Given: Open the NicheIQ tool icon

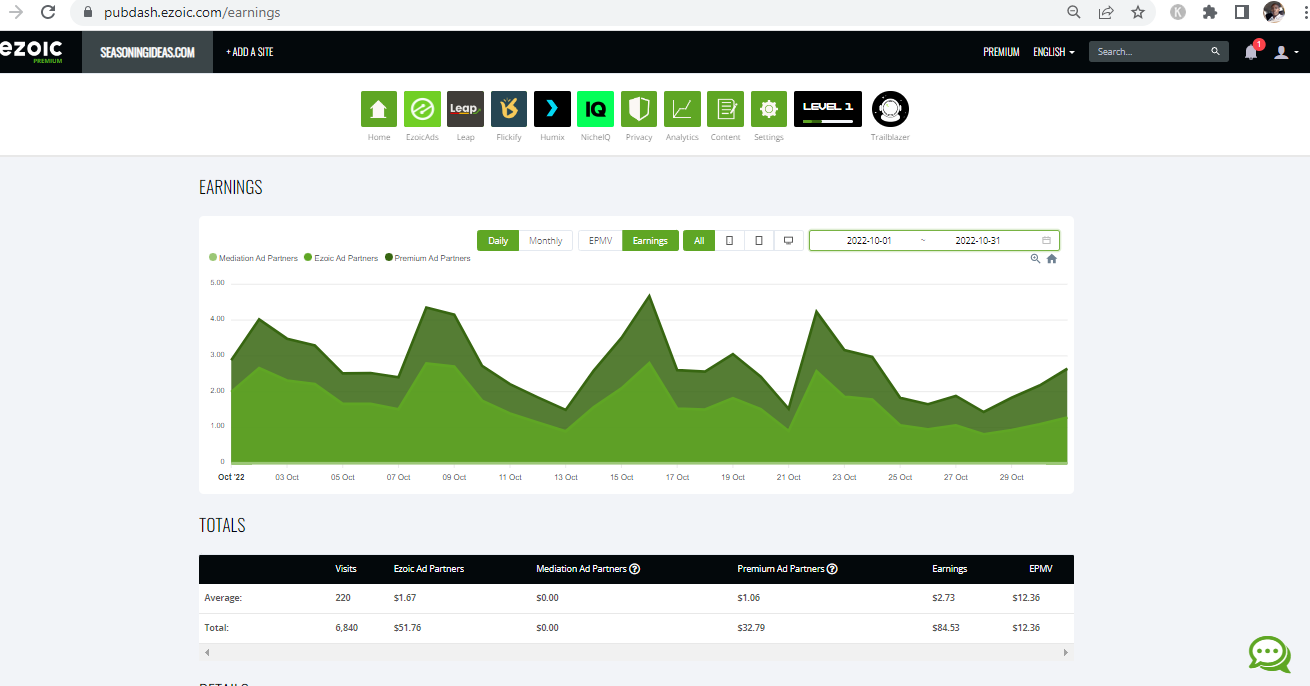Looking at the screenshot, I should tap(595, 109).
